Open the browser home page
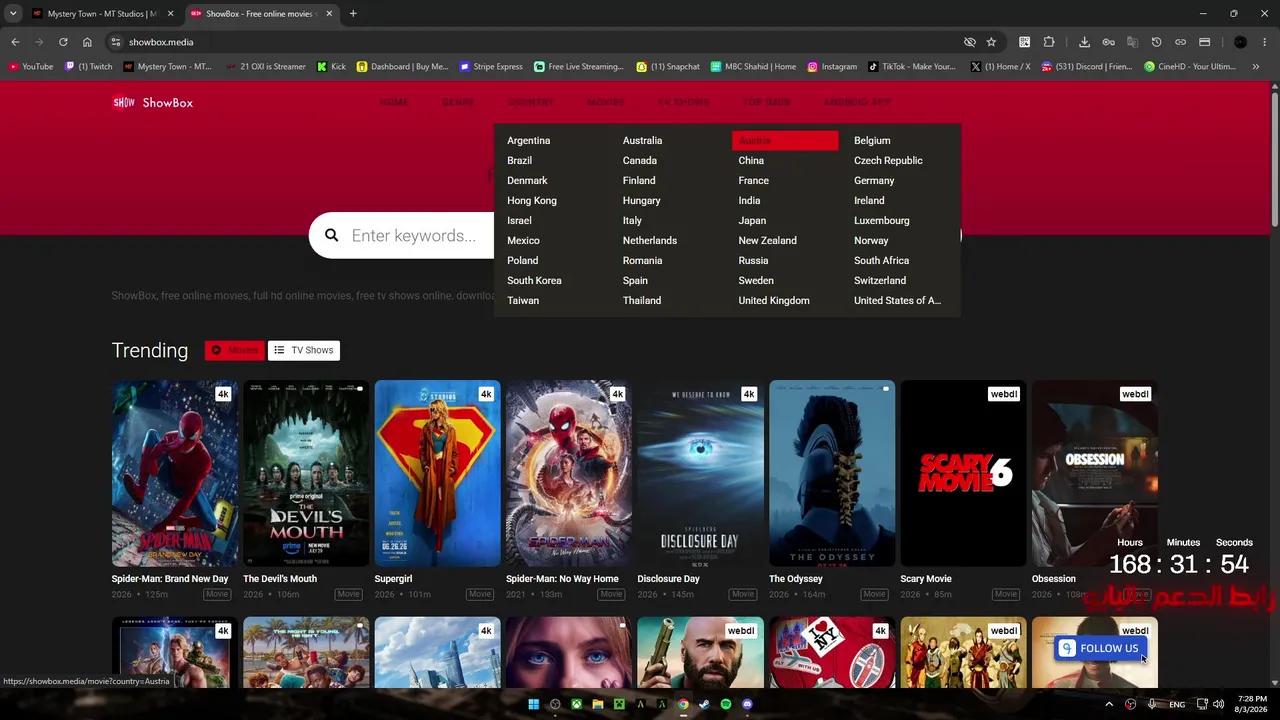The image size is (1280, 720). click(87, 42)
